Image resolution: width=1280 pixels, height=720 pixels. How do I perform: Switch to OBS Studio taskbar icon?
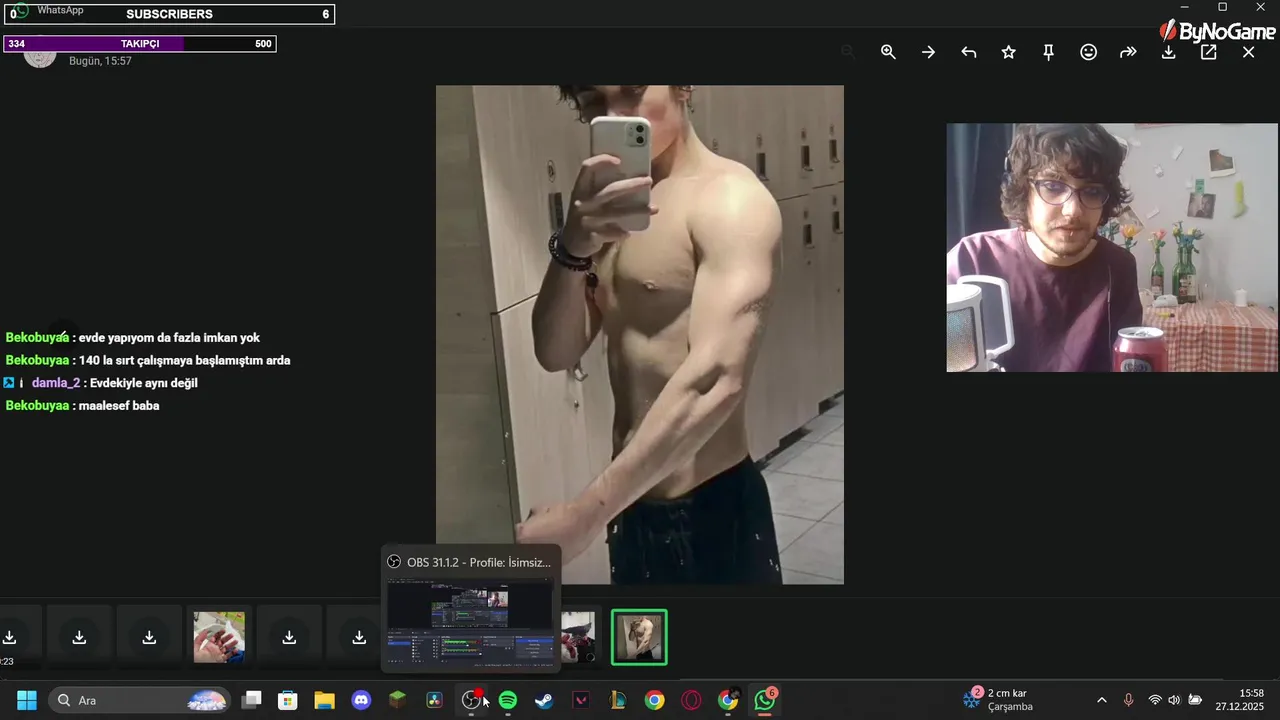(471, 700)
